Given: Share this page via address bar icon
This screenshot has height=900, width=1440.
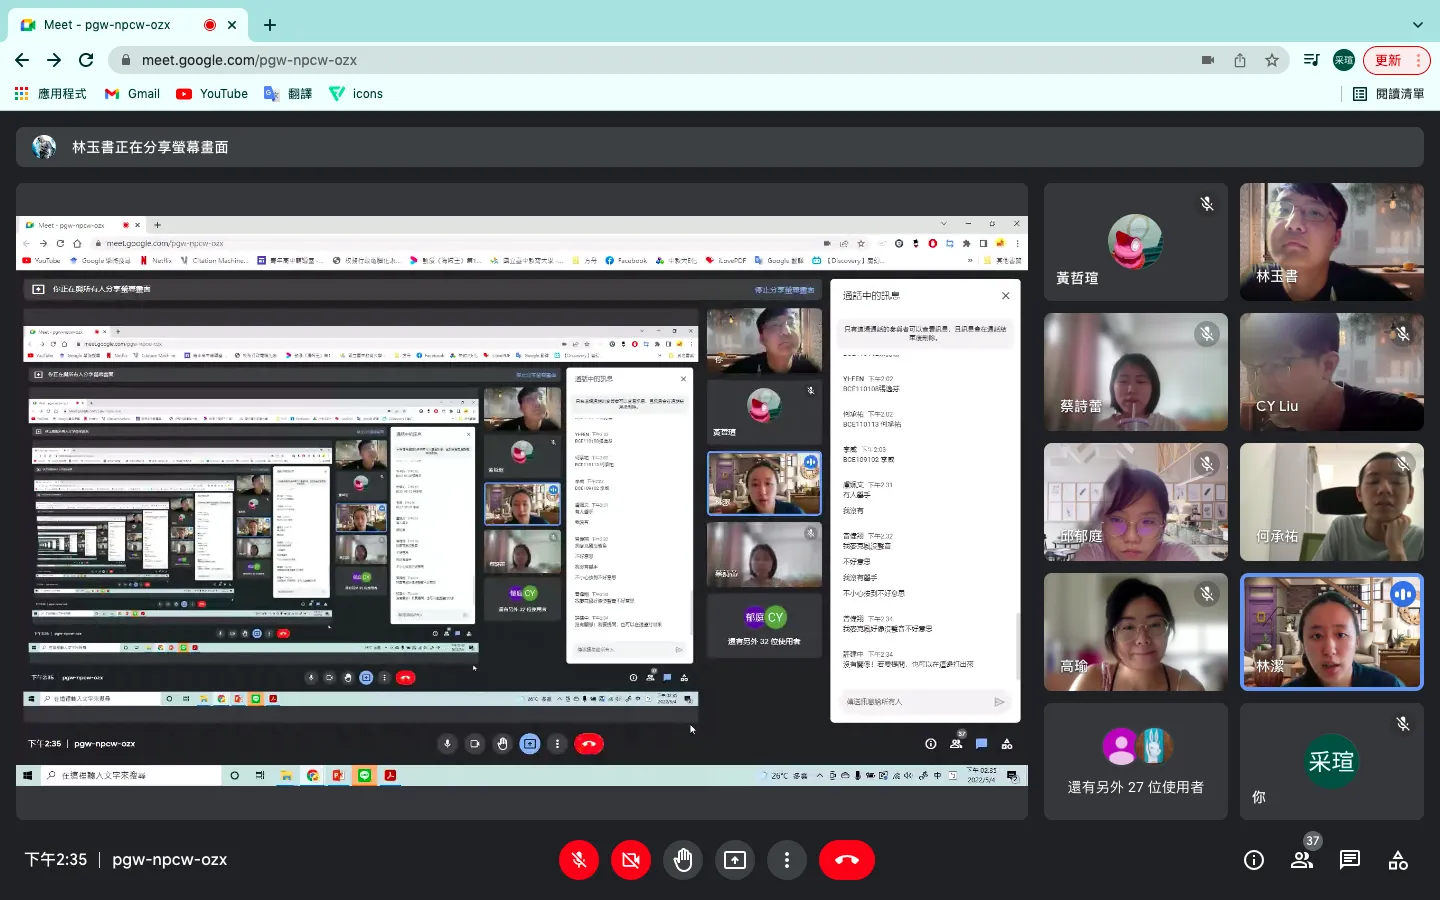Looking at the screenshot, I should point(1240,60).
